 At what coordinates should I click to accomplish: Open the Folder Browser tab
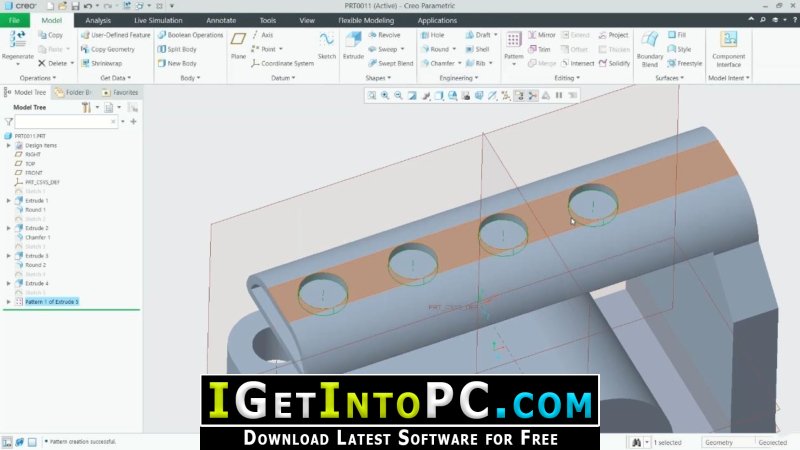point(74,92)
